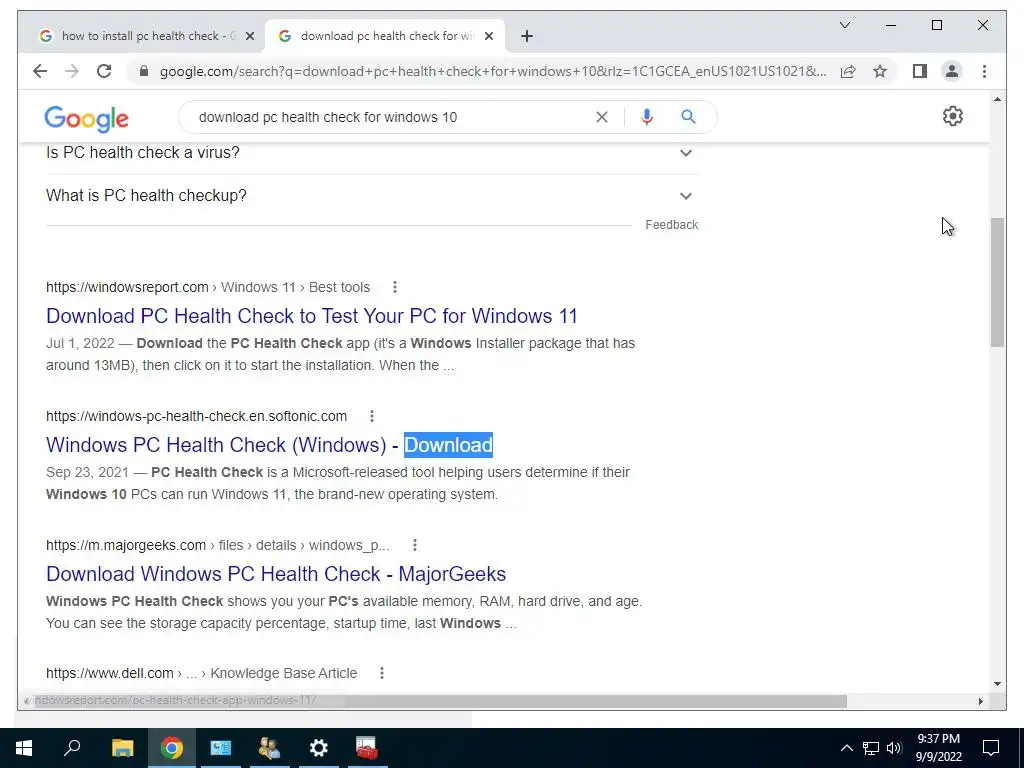Open 'Windows PC Health Check (Windows) - Download' result
The width and height of the screenshot is (1024, 768).
click(269, 445)
